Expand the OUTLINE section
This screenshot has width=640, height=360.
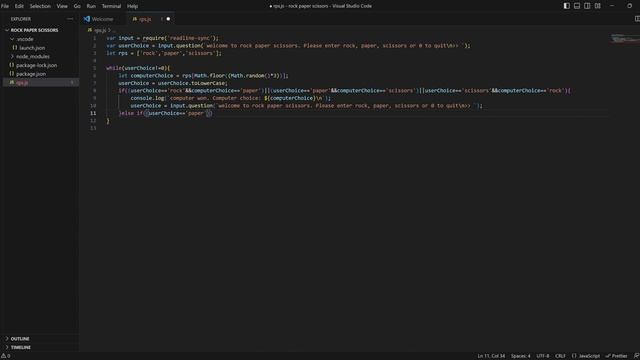[20, 339]
